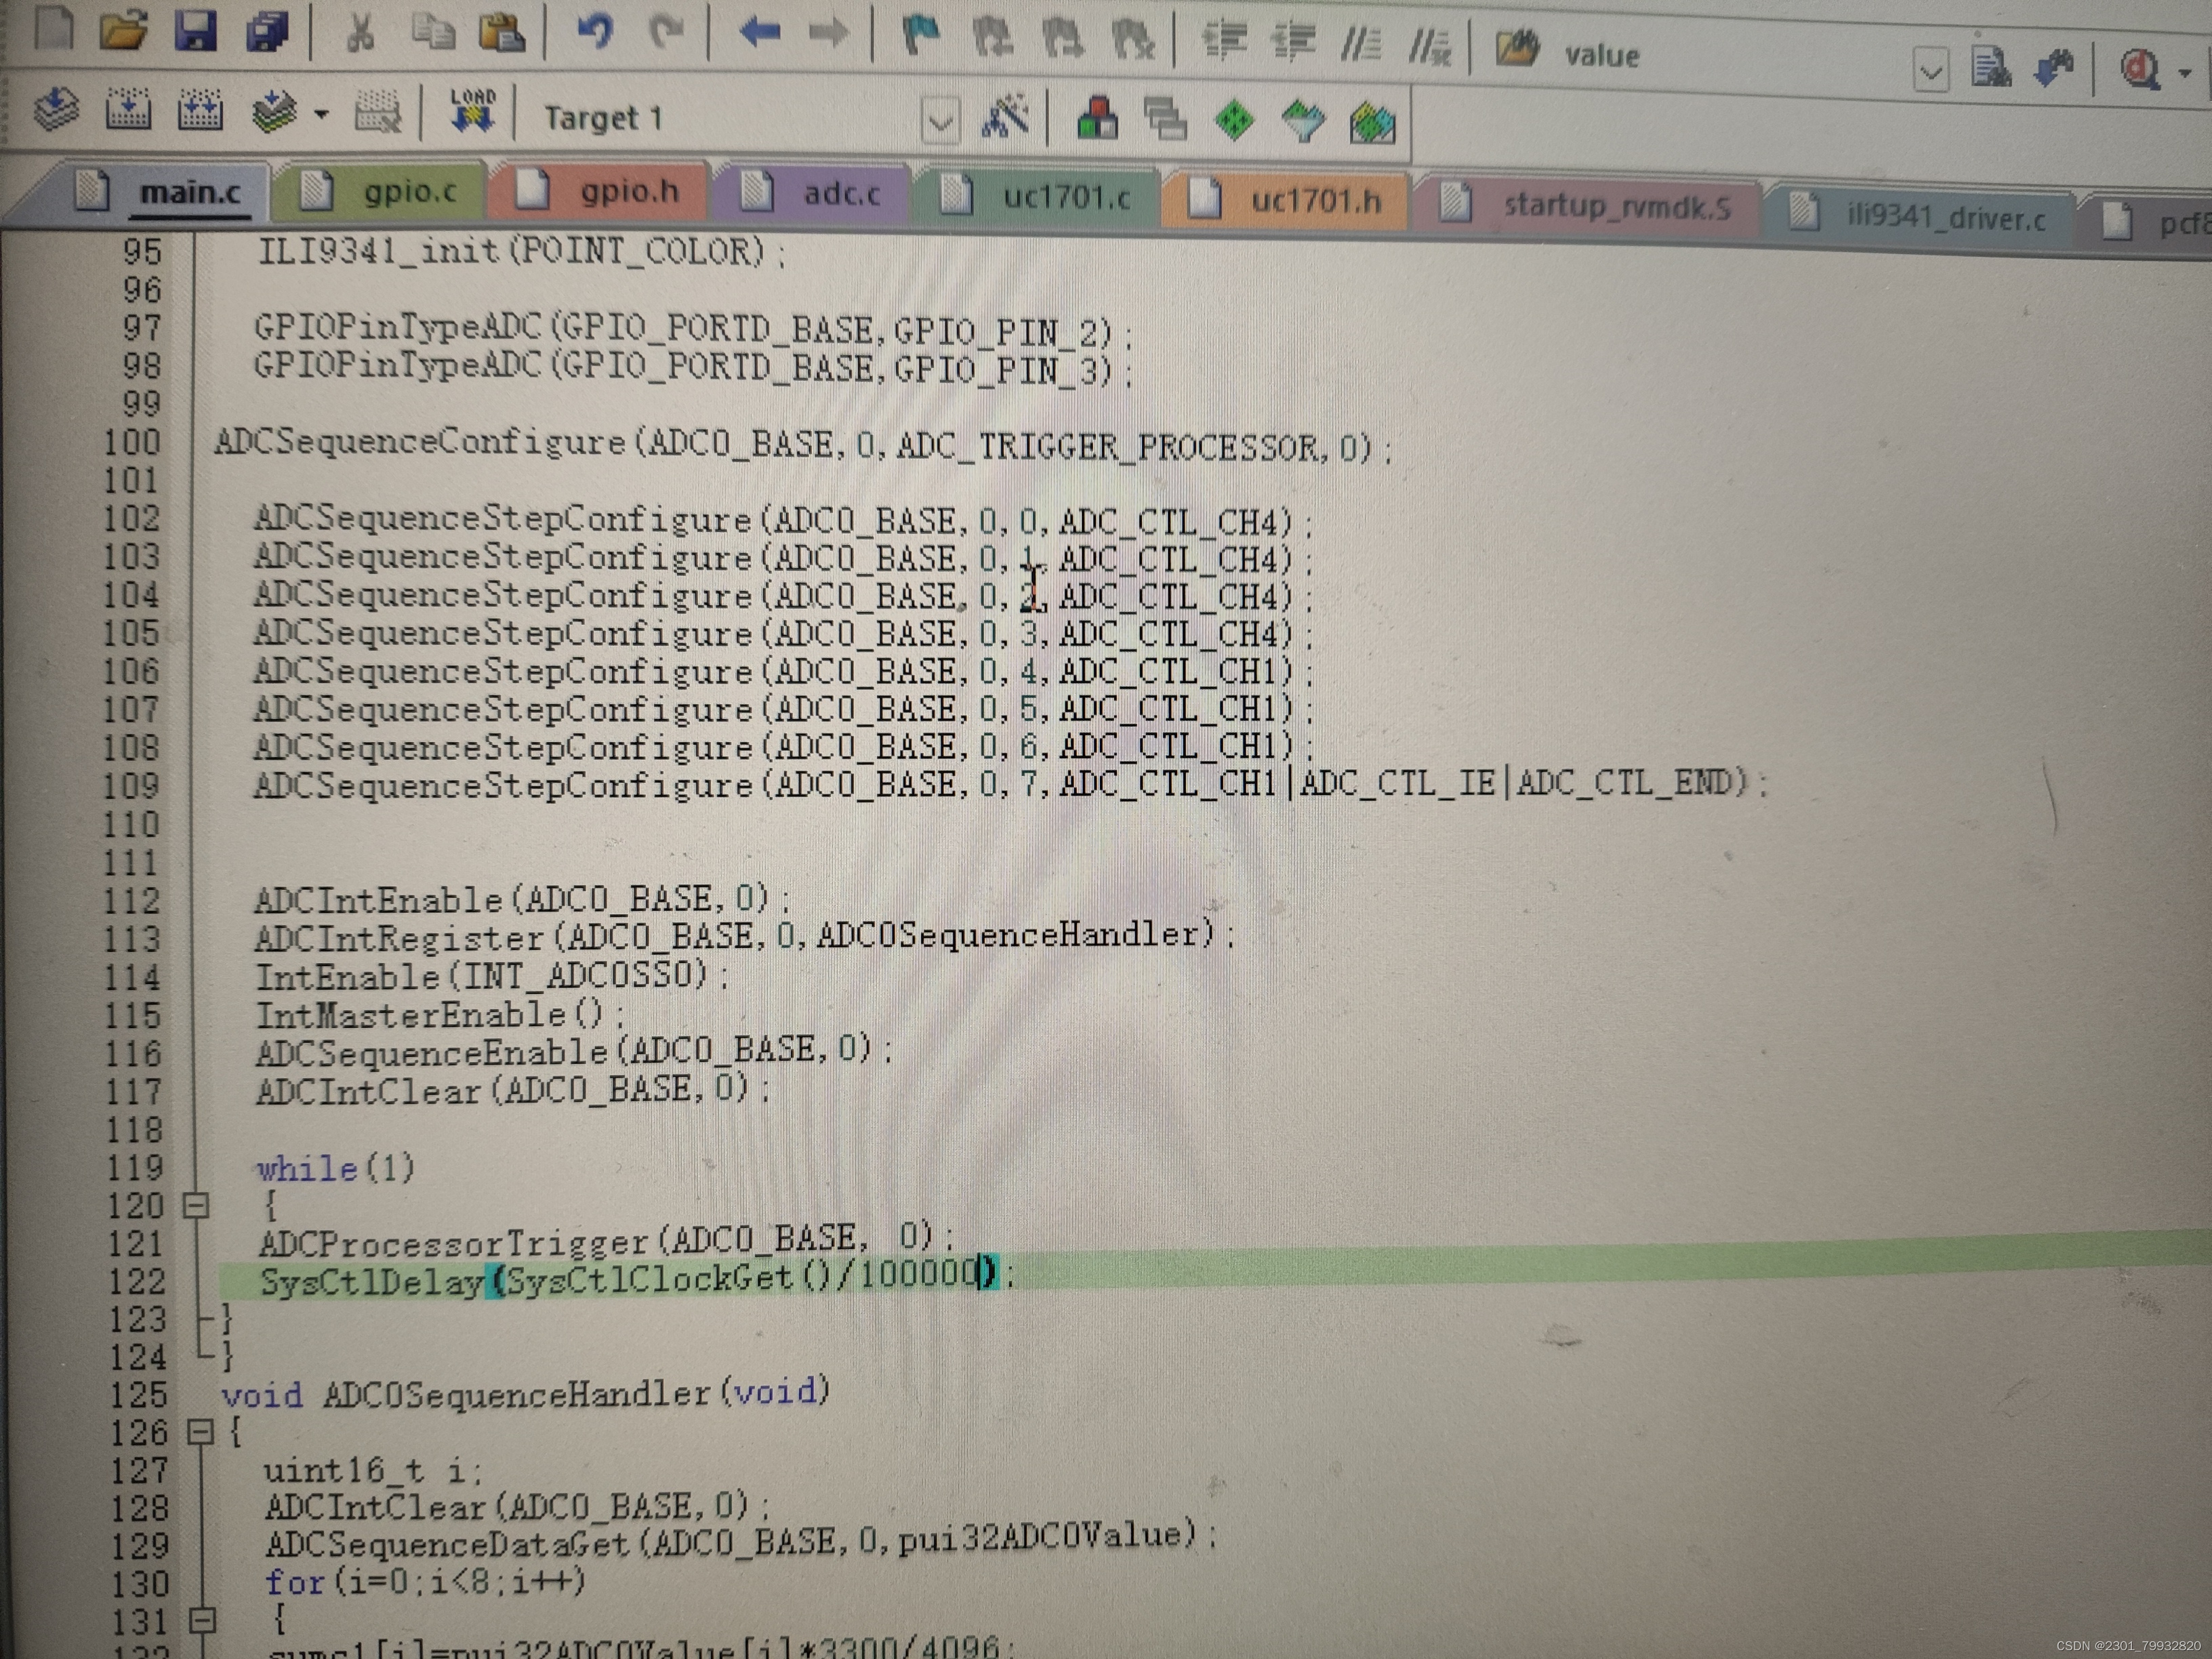
Task: Undo the last edit
Action: pos(596,32)
